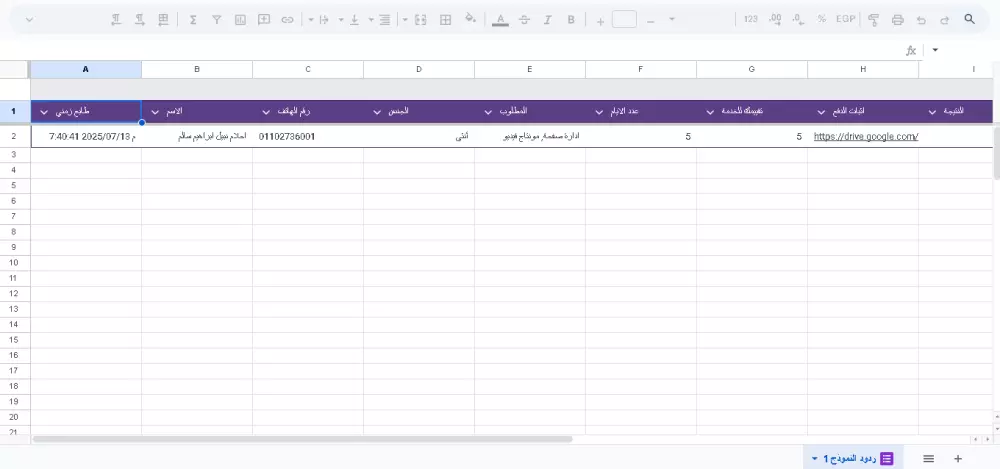Expand the text wrapping arrow
1000x469 pixels.
point(311,20)
